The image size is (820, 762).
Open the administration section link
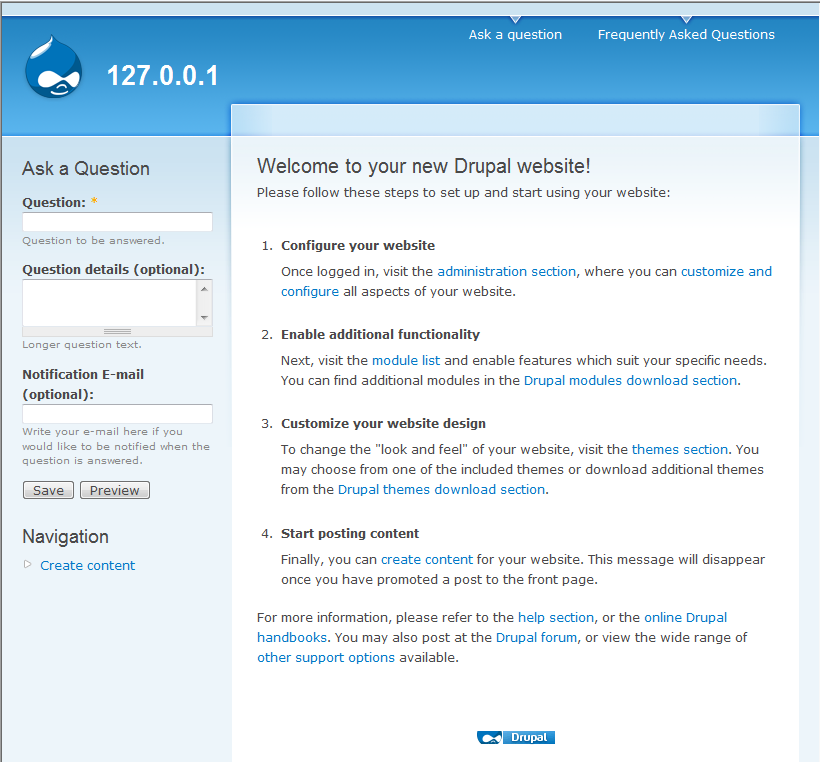point(506,271)
